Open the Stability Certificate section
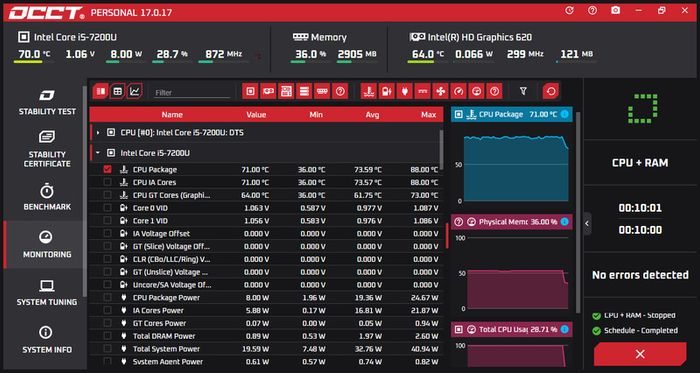 pyautogui.click(x=47, y=149)
